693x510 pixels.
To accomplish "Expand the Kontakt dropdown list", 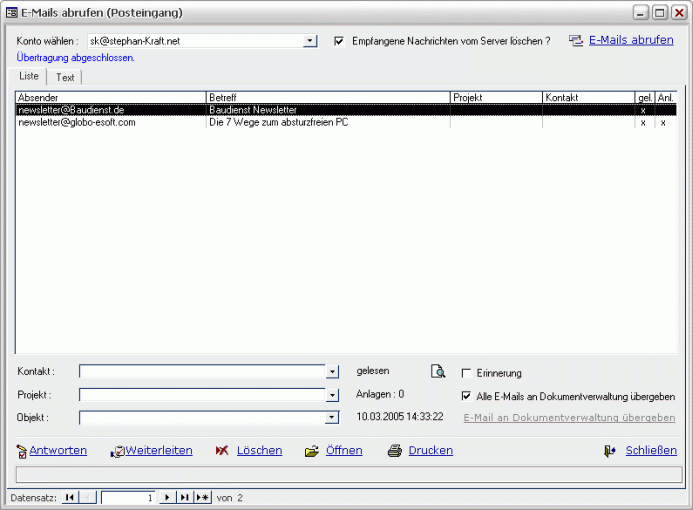I will point(333,372).
